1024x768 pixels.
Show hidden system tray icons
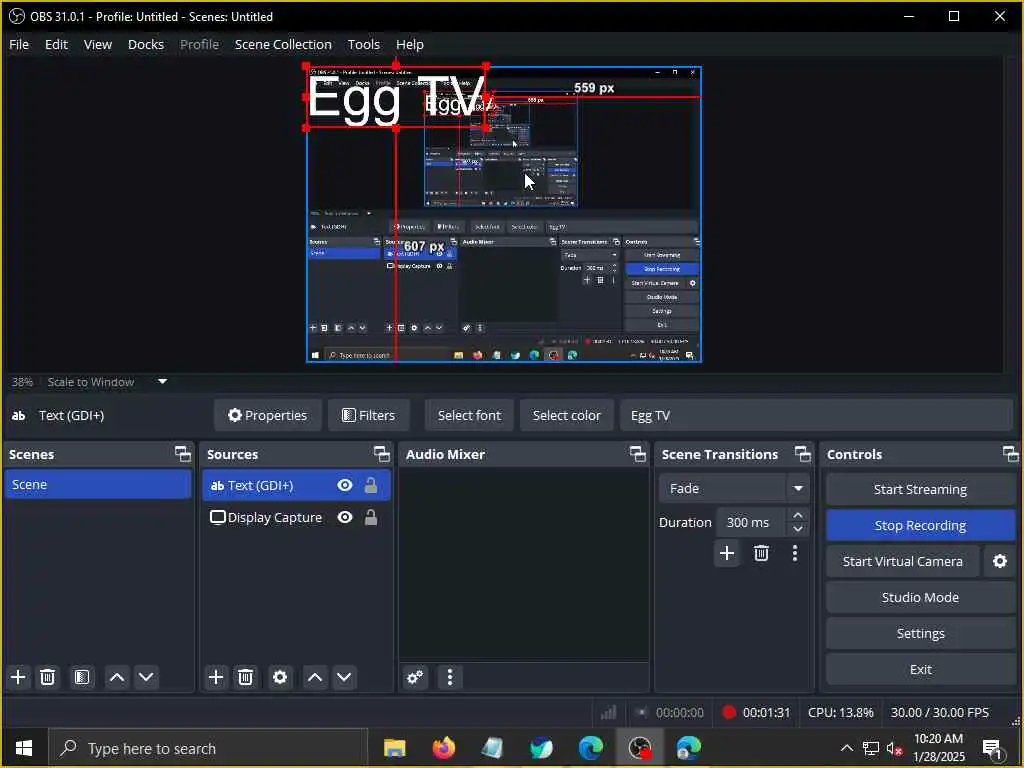pyautogui.click(x=846, y=748)
